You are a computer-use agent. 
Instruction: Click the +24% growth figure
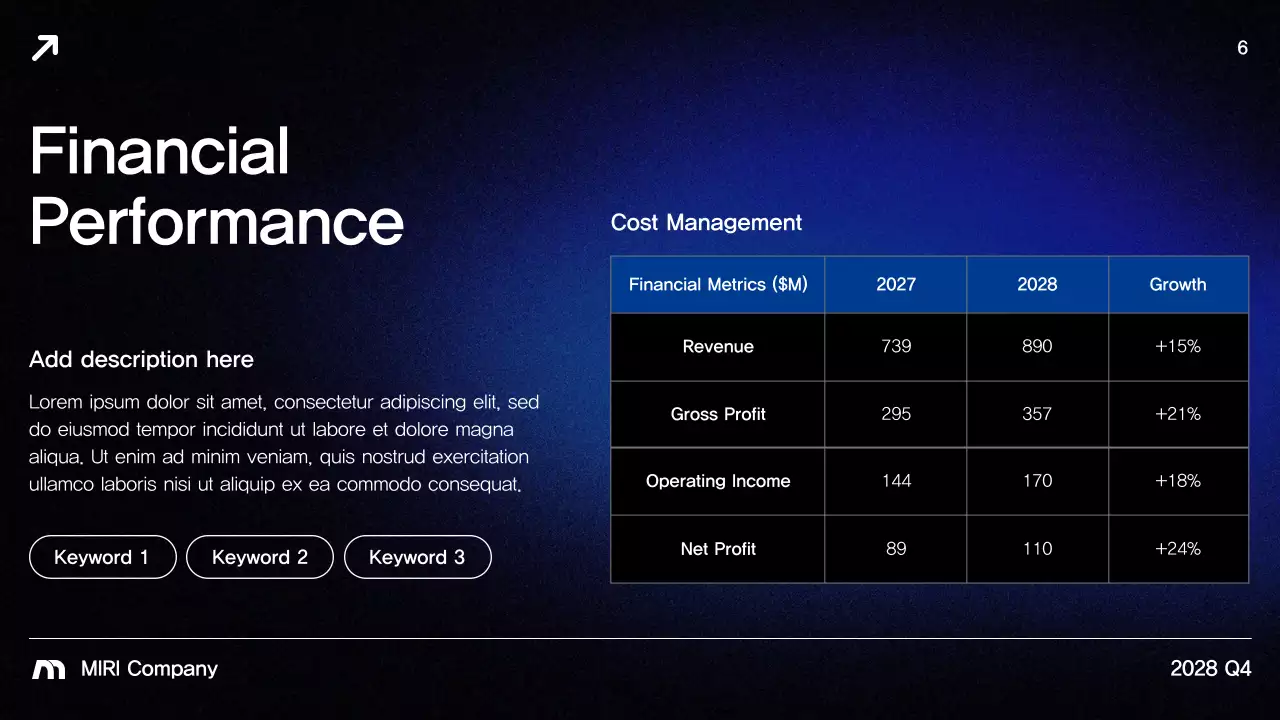[x=1178, y=548]
